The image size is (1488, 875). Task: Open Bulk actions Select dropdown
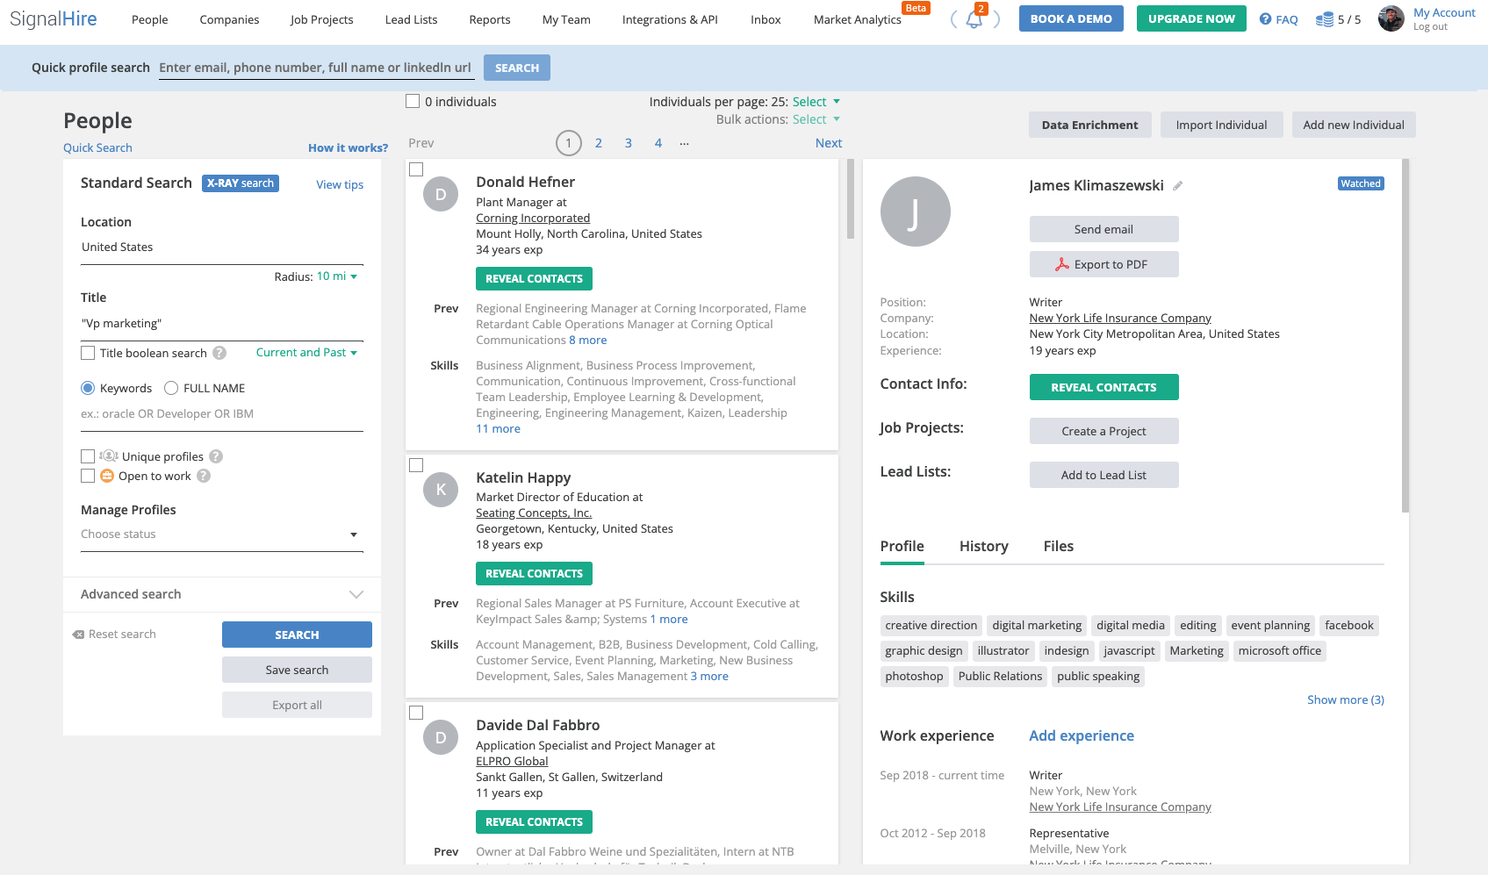(816, 119)
